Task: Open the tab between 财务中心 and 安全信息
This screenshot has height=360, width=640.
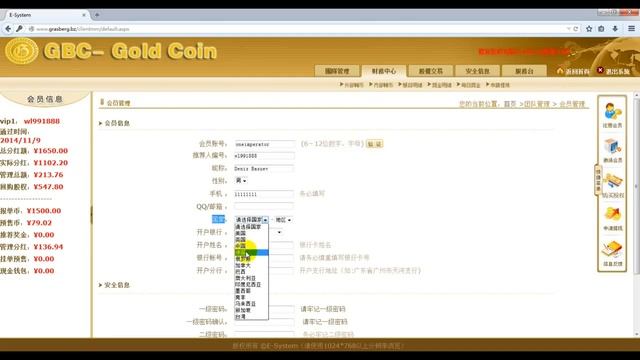Action: [431, 71]
